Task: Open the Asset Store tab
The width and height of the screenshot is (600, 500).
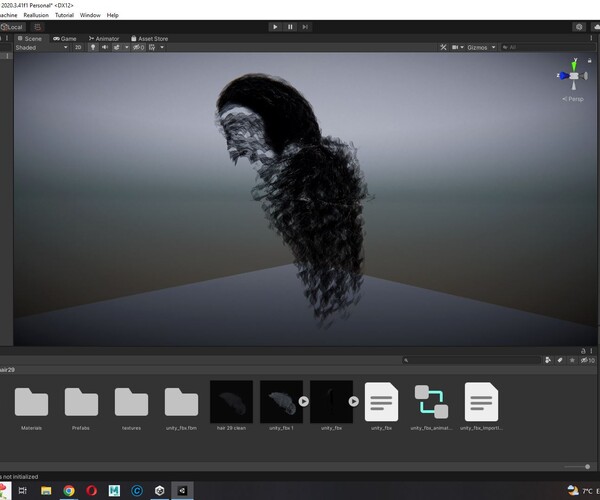Action: coord(149,39)
